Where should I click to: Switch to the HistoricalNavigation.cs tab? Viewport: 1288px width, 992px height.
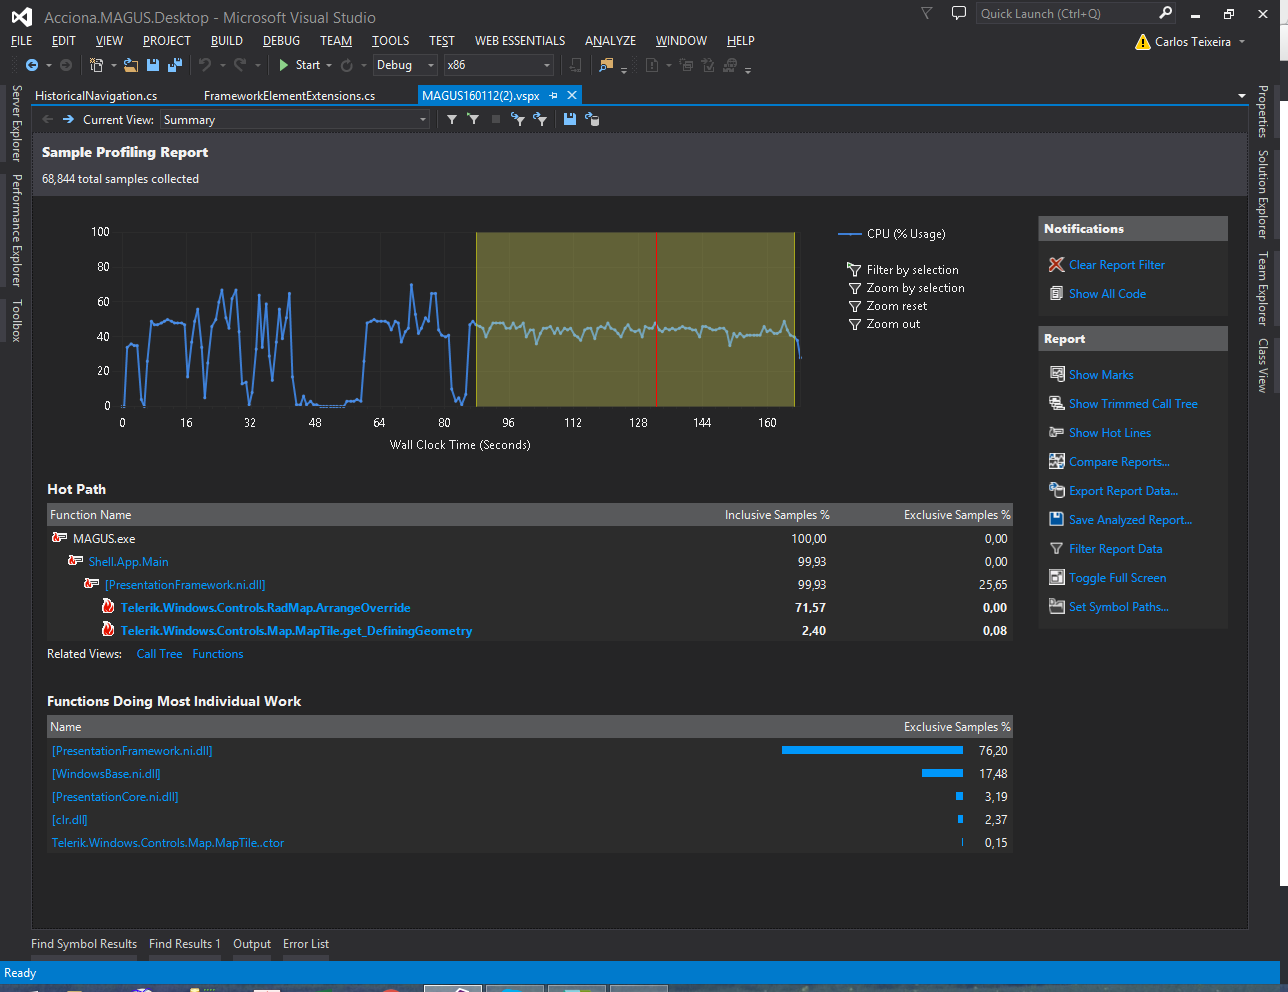96,96
